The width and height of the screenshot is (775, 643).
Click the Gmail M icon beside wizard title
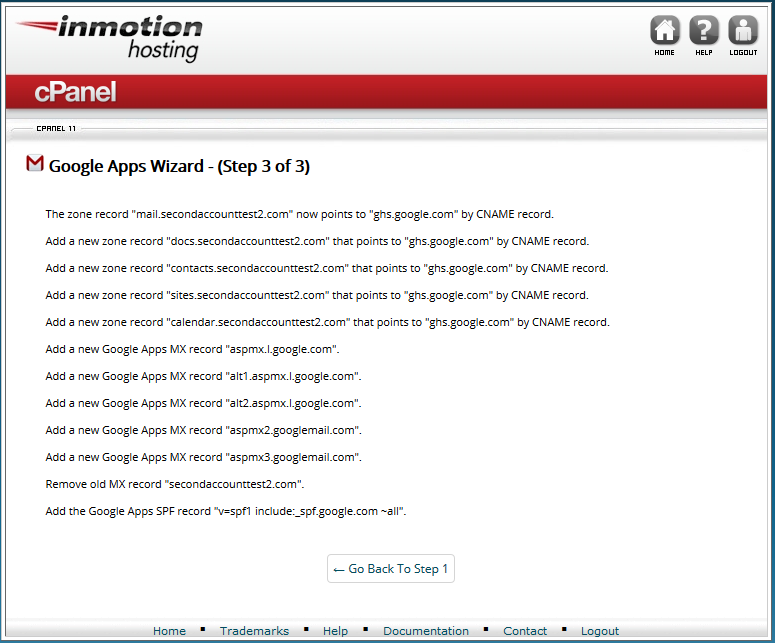pos(35,164)
